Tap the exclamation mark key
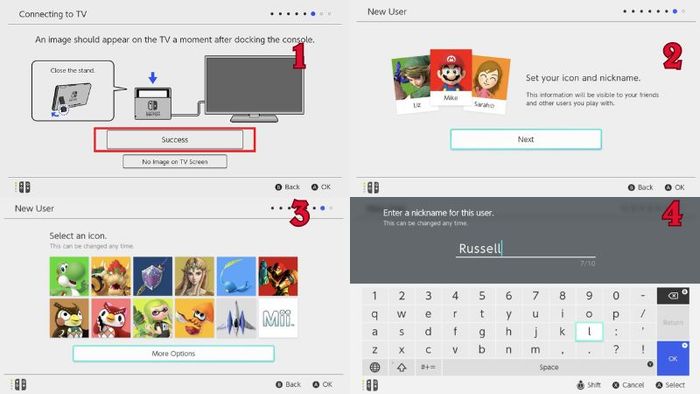The width and height of the screenshot is (700, 394). click(x=643, y=349)
